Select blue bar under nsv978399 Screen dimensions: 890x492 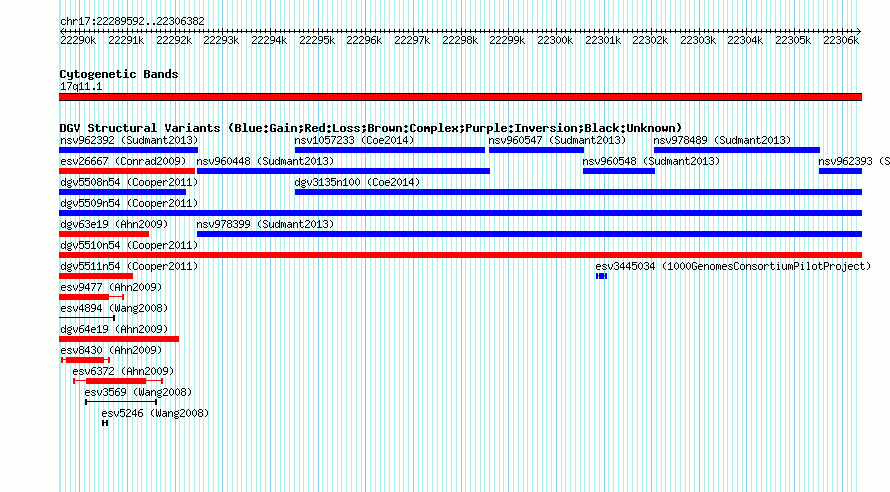click(530, 234)
